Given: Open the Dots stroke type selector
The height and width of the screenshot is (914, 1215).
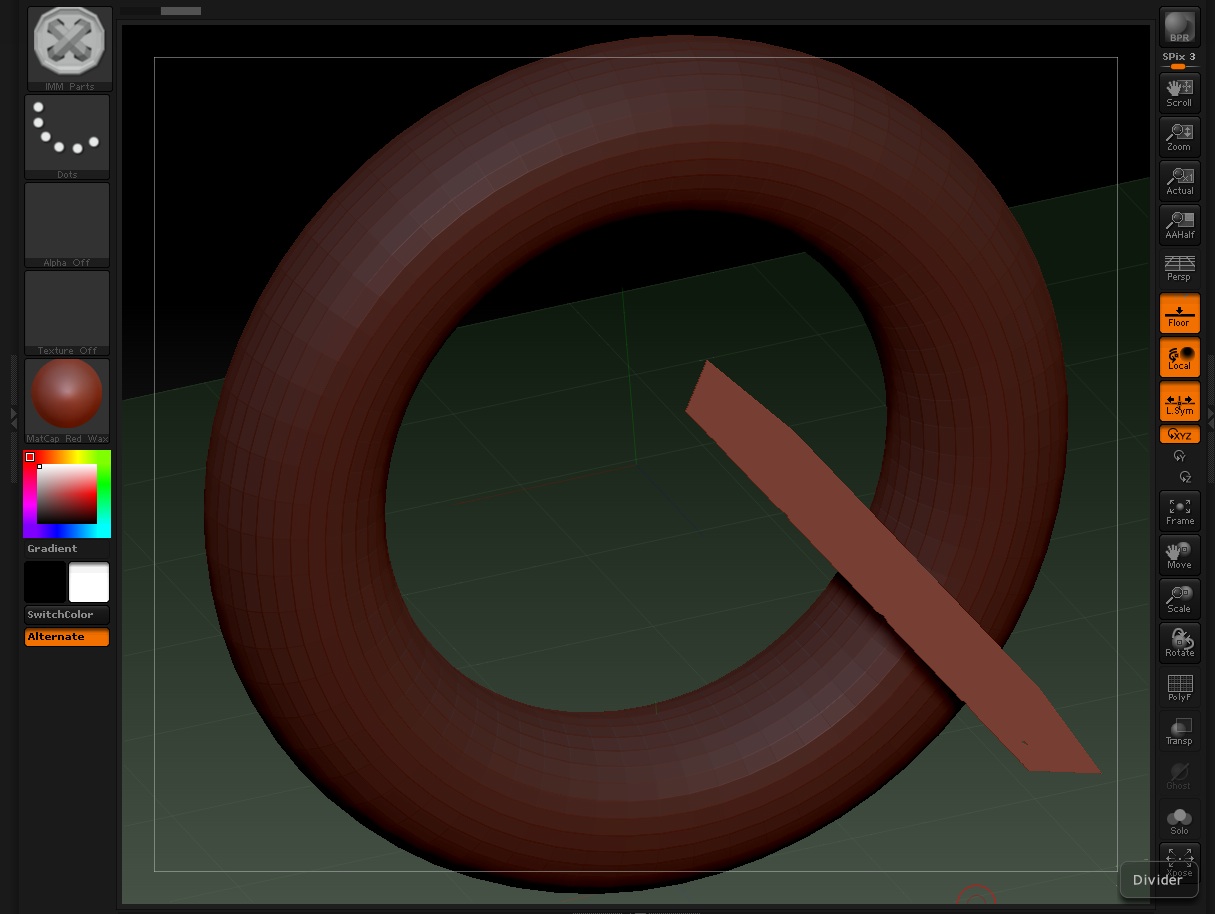Looking at the screenshot, I should click(x=67, y=137).
